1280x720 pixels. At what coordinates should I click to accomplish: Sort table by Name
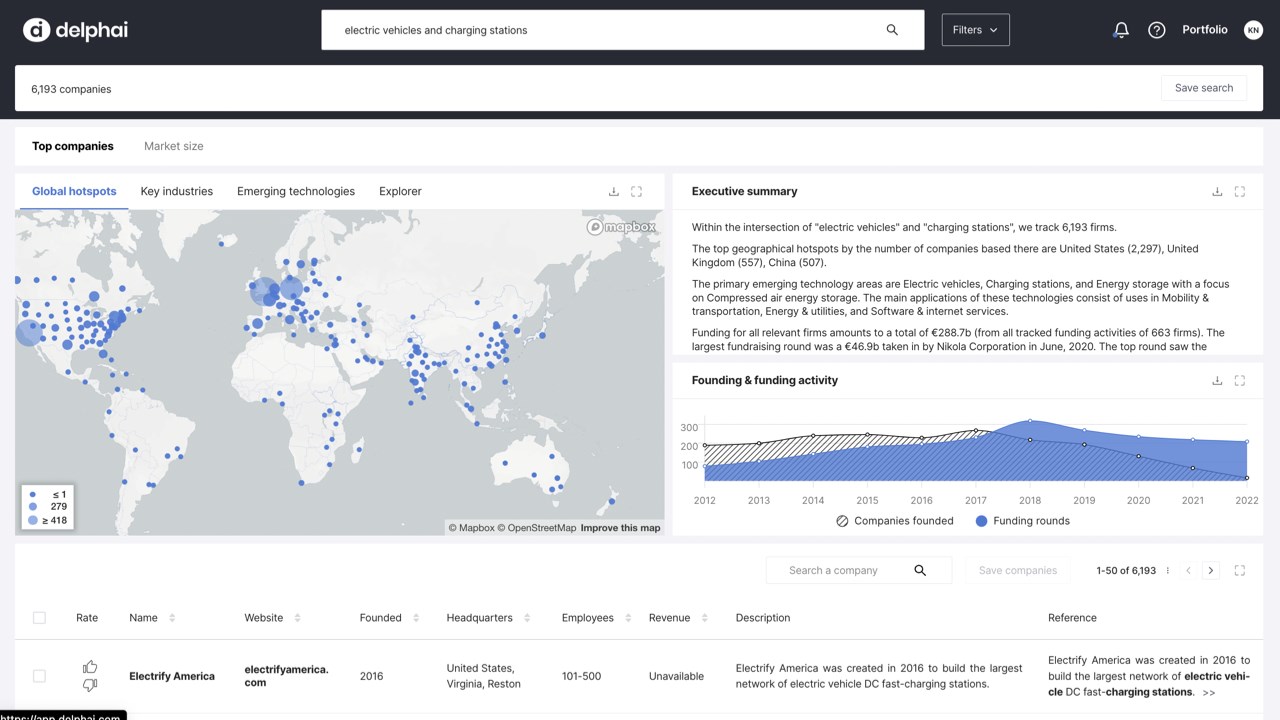pos(172,618)
